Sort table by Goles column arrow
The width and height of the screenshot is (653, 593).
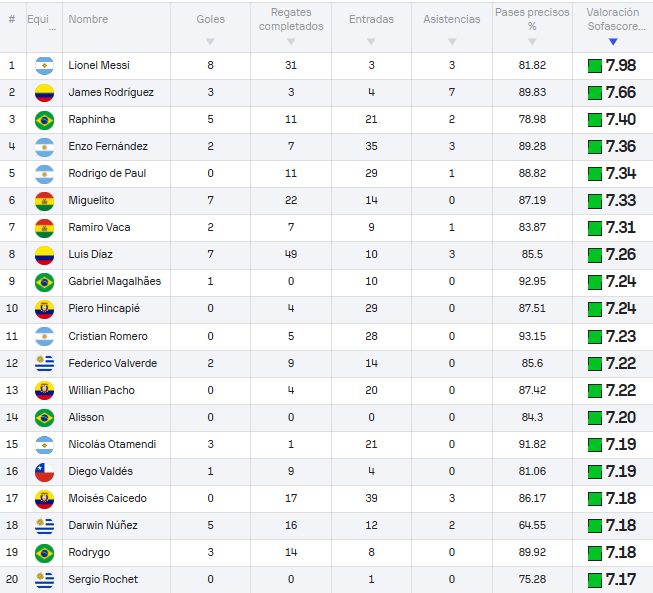210,41
